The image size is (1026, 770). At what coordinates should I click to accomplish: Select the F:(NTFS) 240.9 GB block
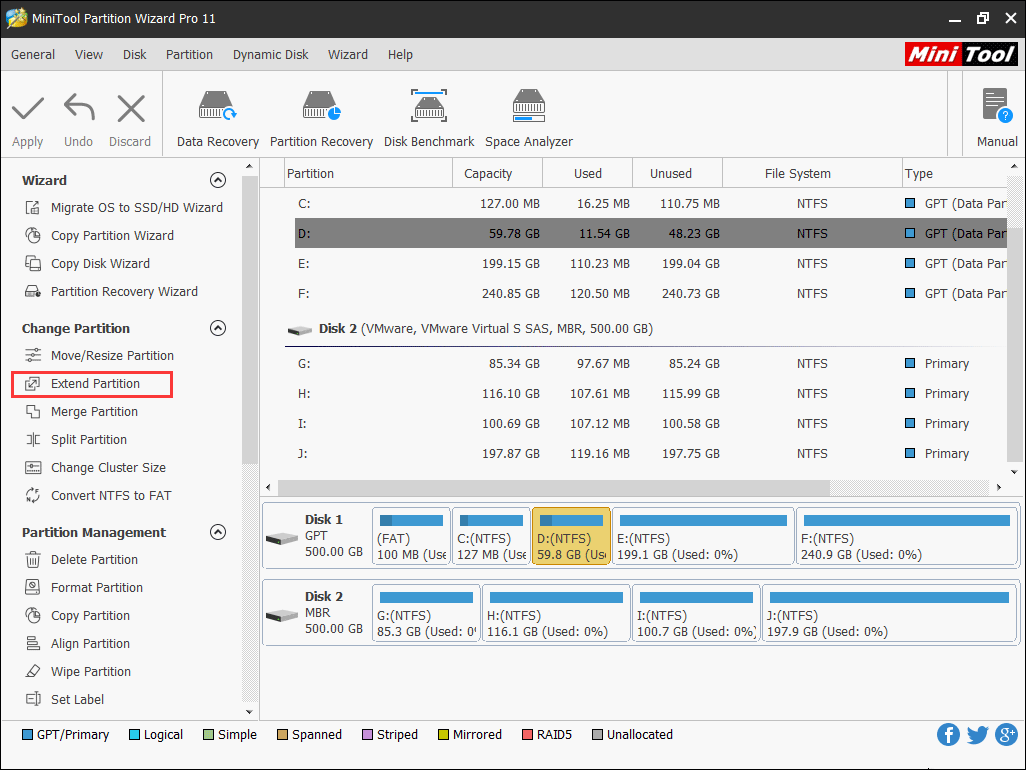[906, 536]
